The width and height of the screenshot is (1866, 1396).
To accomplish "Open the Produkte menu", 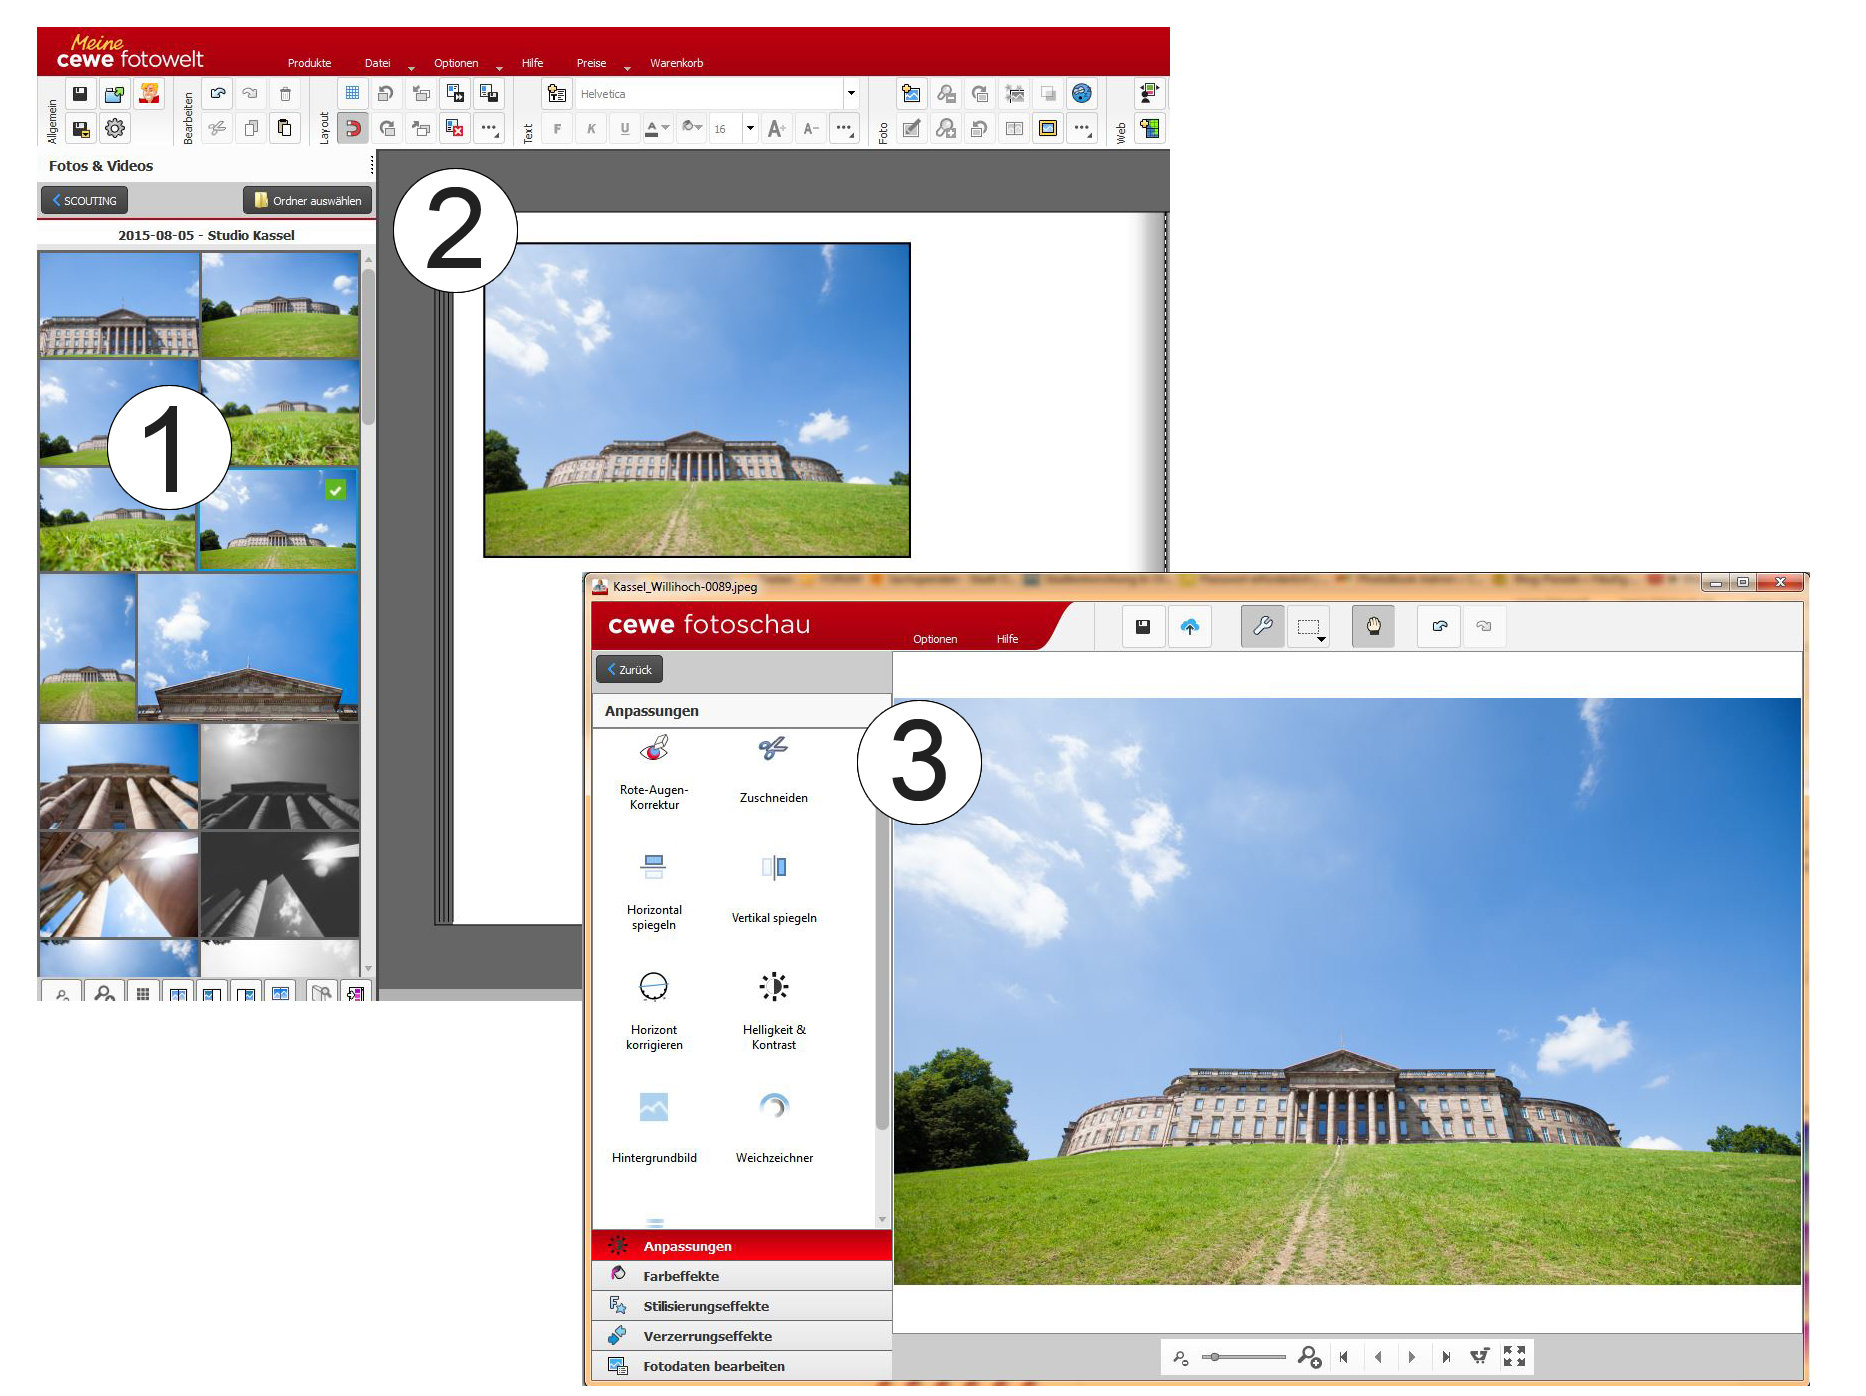I will pos(309,63).
